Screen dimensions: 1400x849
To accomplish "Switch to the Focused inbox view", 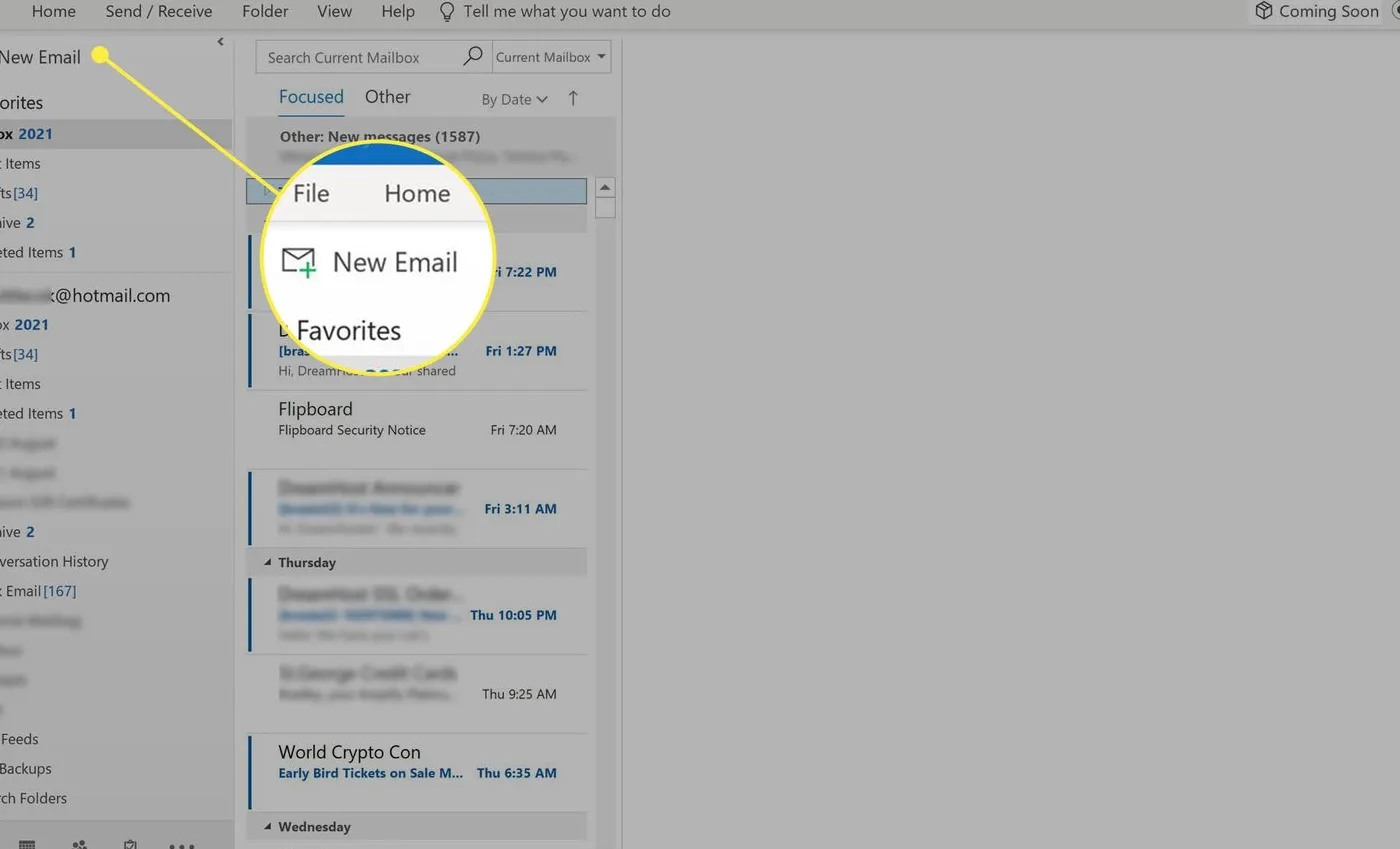I will [311, 96].
